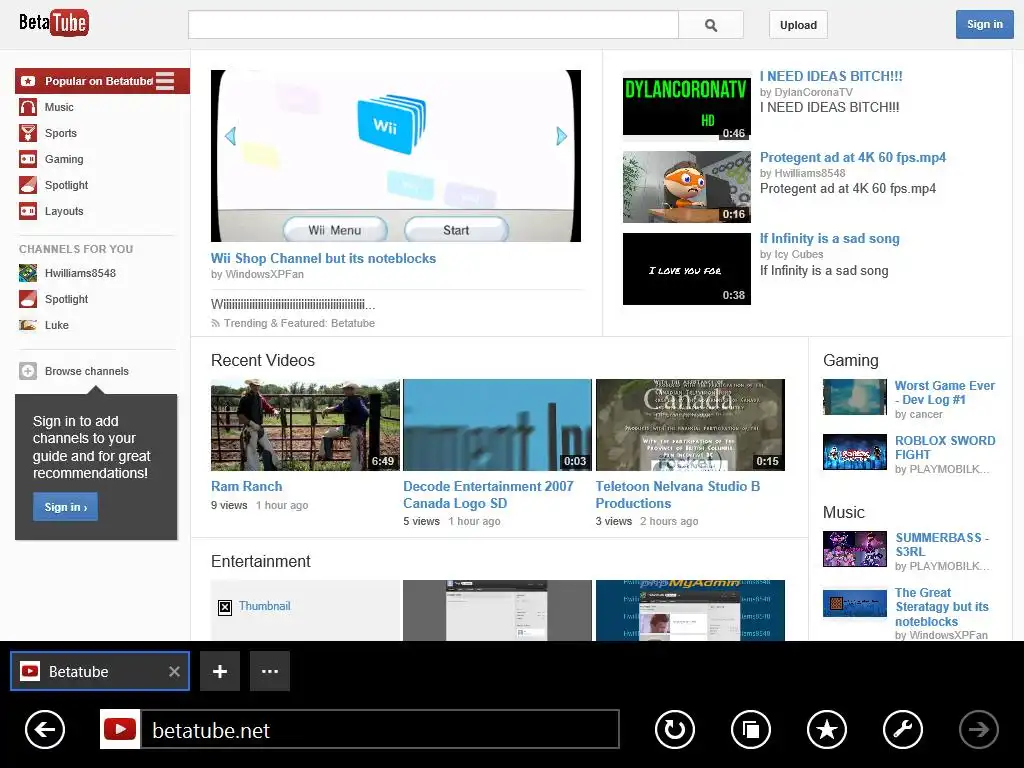Click the Popular on Betatube star icon
This screenshot has width=1024, height=768.
(28, 81)
